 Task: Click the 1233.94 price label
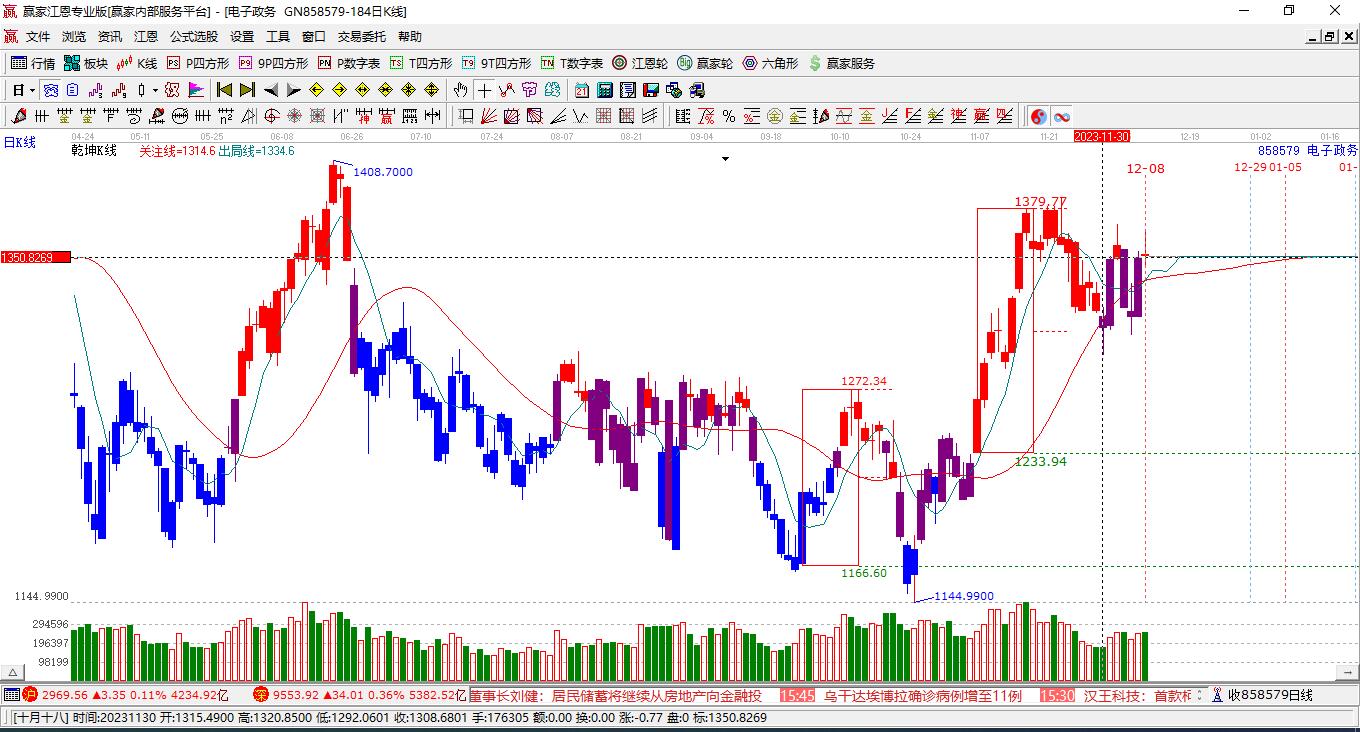1040,461
